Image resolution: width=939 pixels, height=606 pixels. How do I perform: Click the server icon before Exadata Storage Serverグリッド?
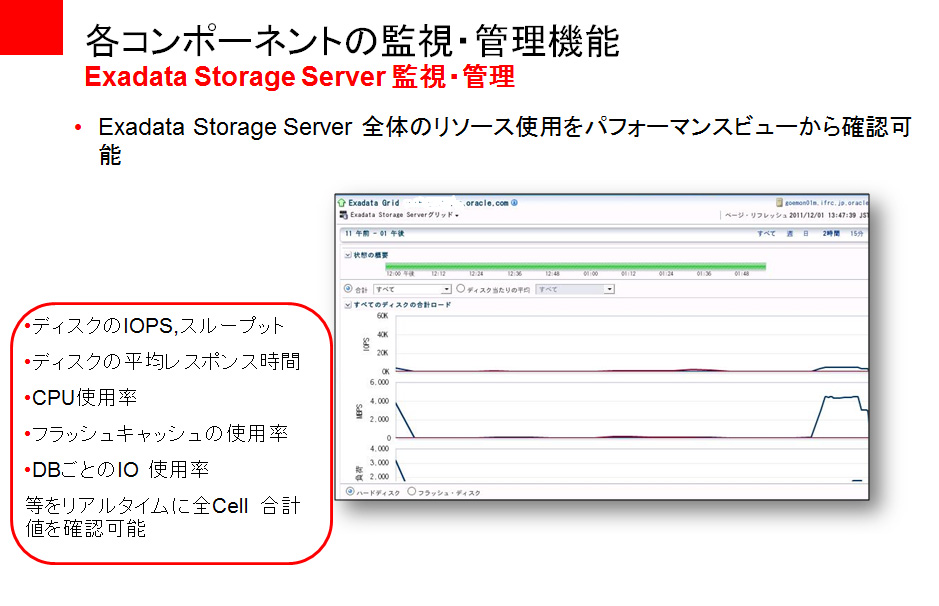[344, 214]
